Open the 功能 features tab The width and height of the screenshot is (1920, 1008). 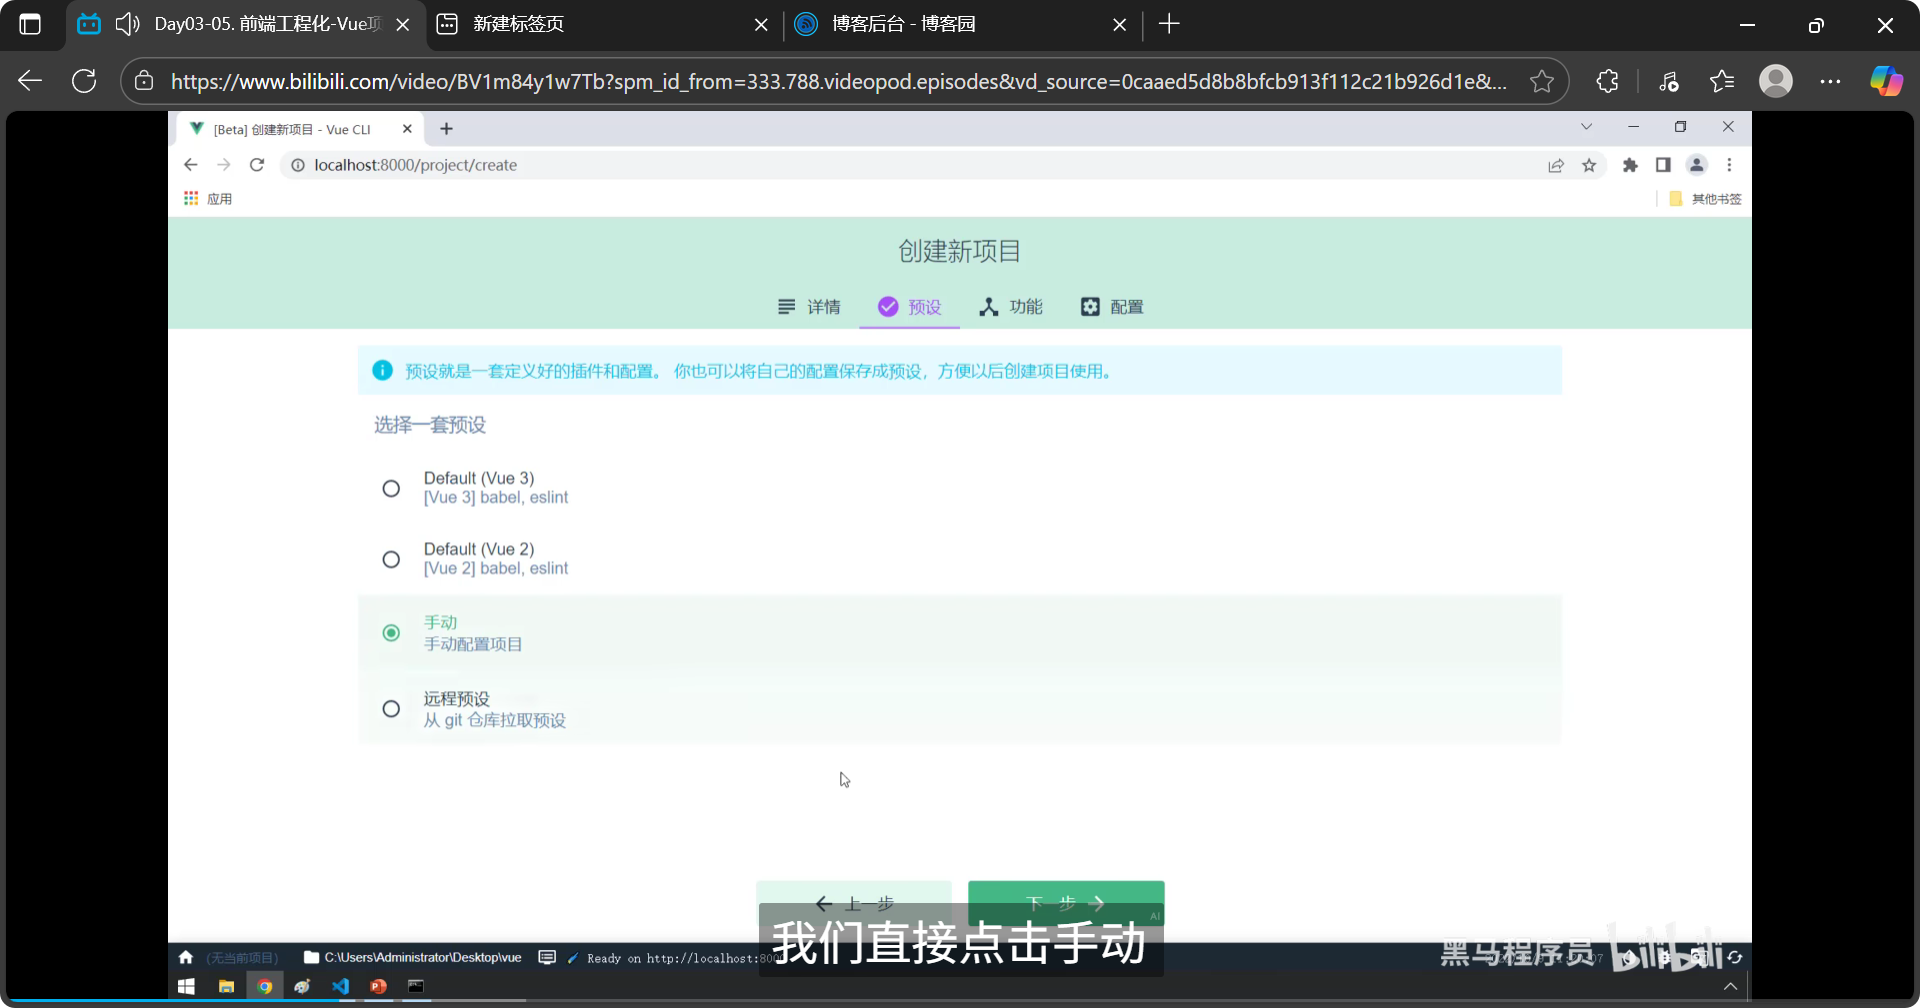1010,307
